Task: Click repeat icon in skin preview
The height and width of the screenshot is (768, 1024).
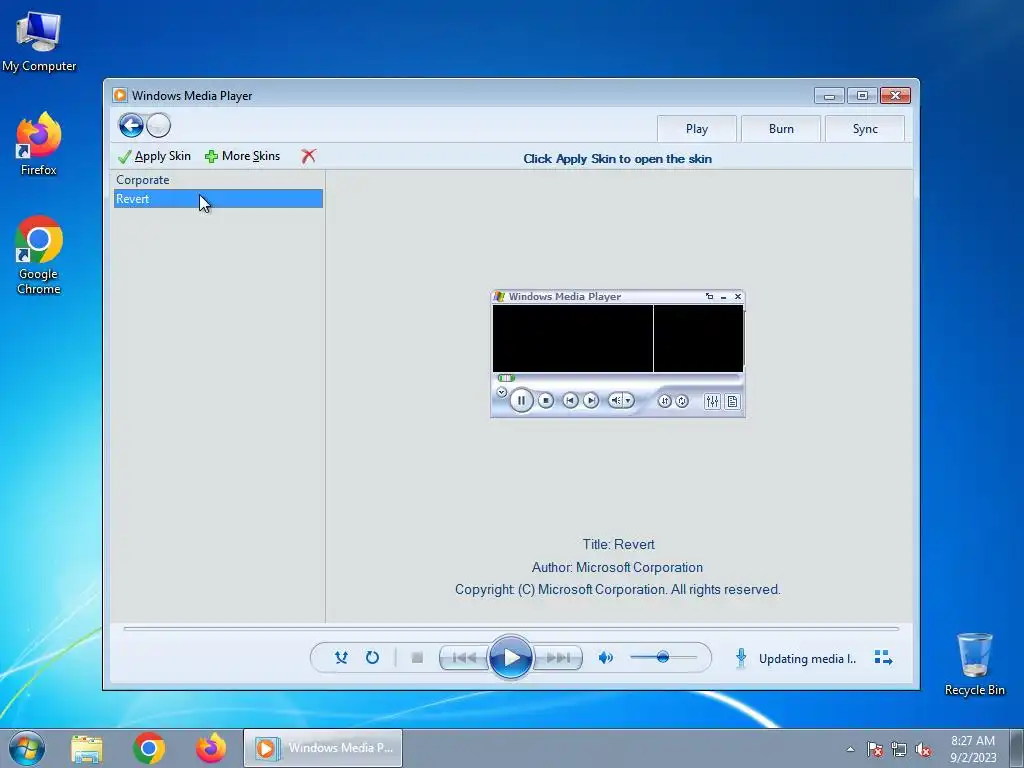Action: pos(682,401)
